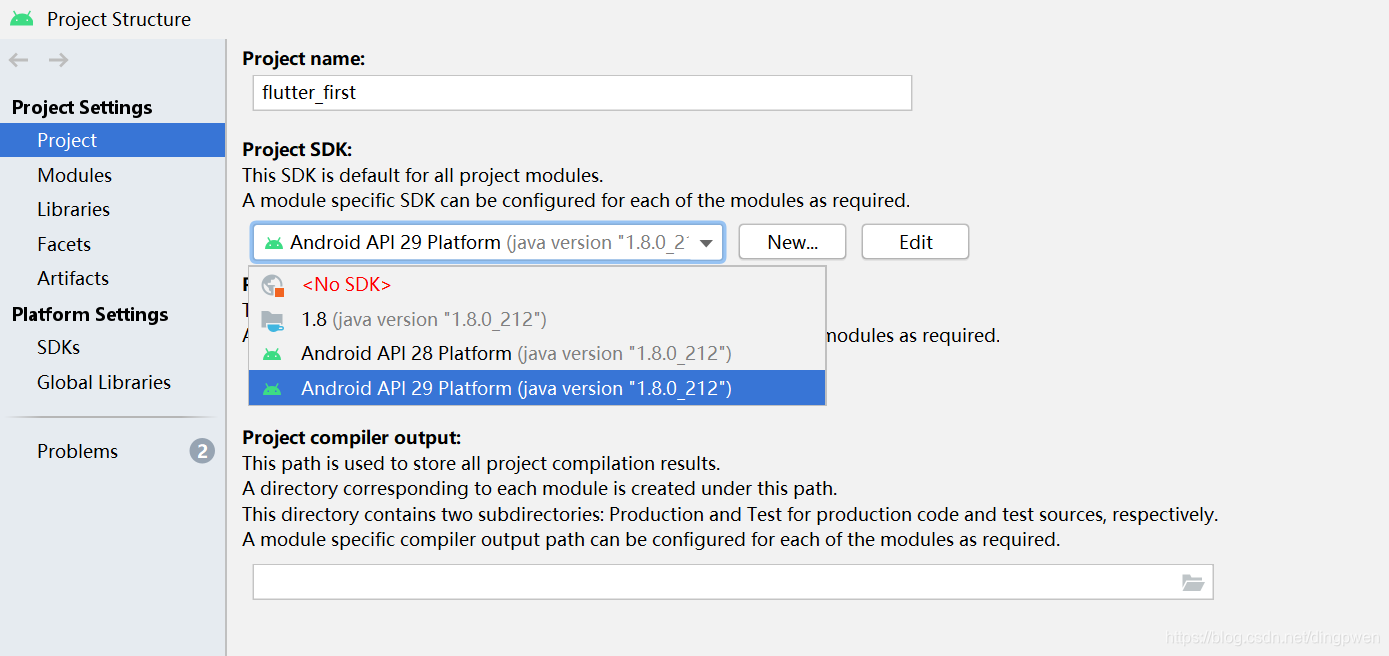
Task: Collapse the Project SDK dropdown arrow
Action: click(x=706, y=243)
